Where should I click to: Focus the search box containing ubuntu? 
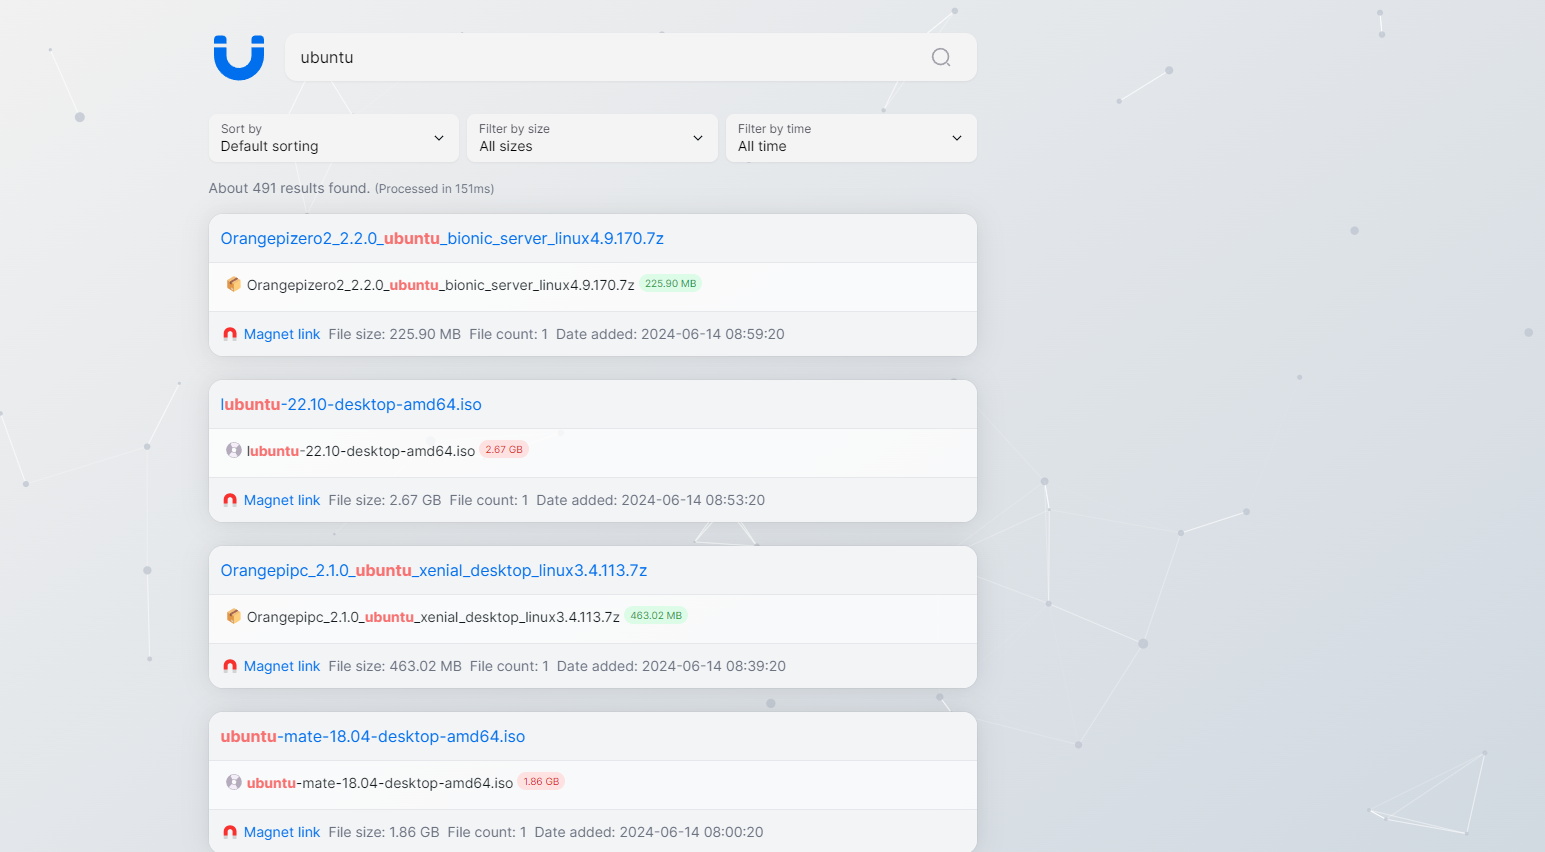[631, 57]
